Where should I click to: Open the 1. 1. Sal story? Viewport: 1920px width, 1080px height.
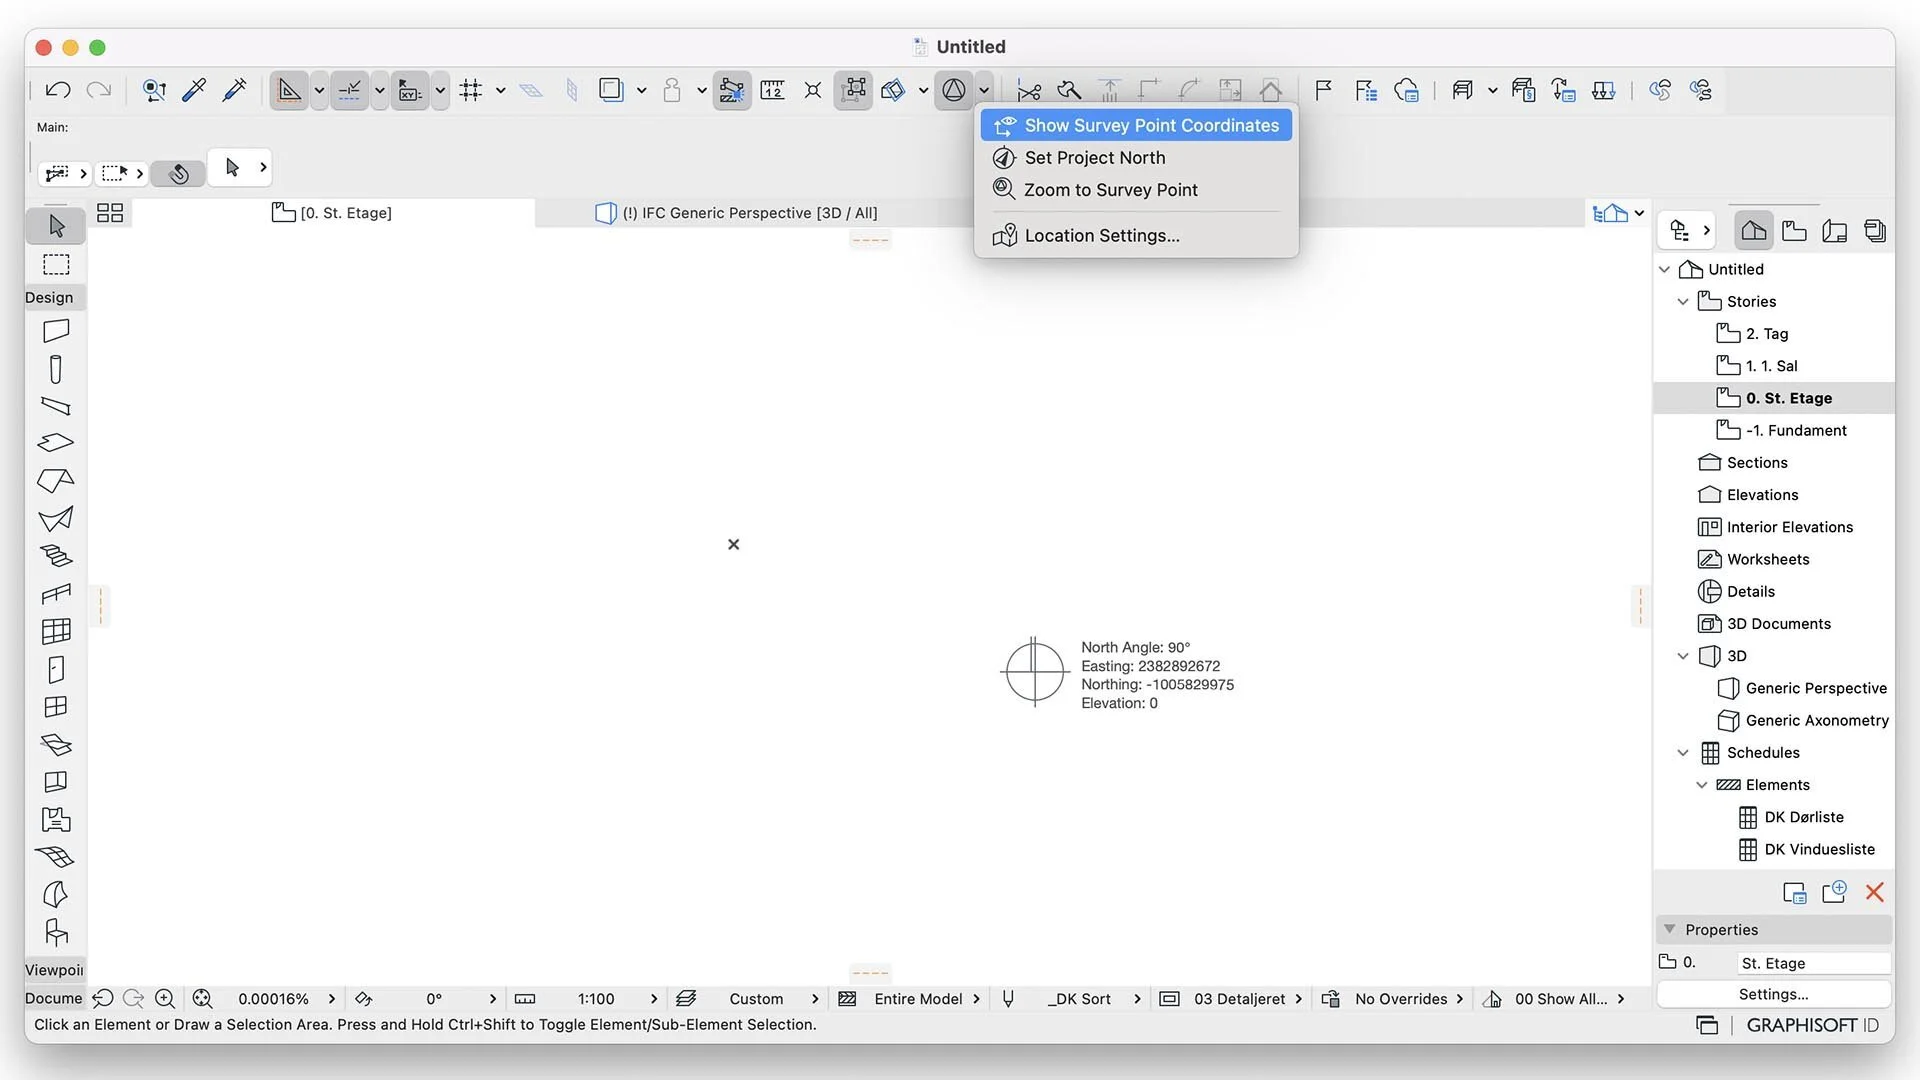[x=1771, y=366]
